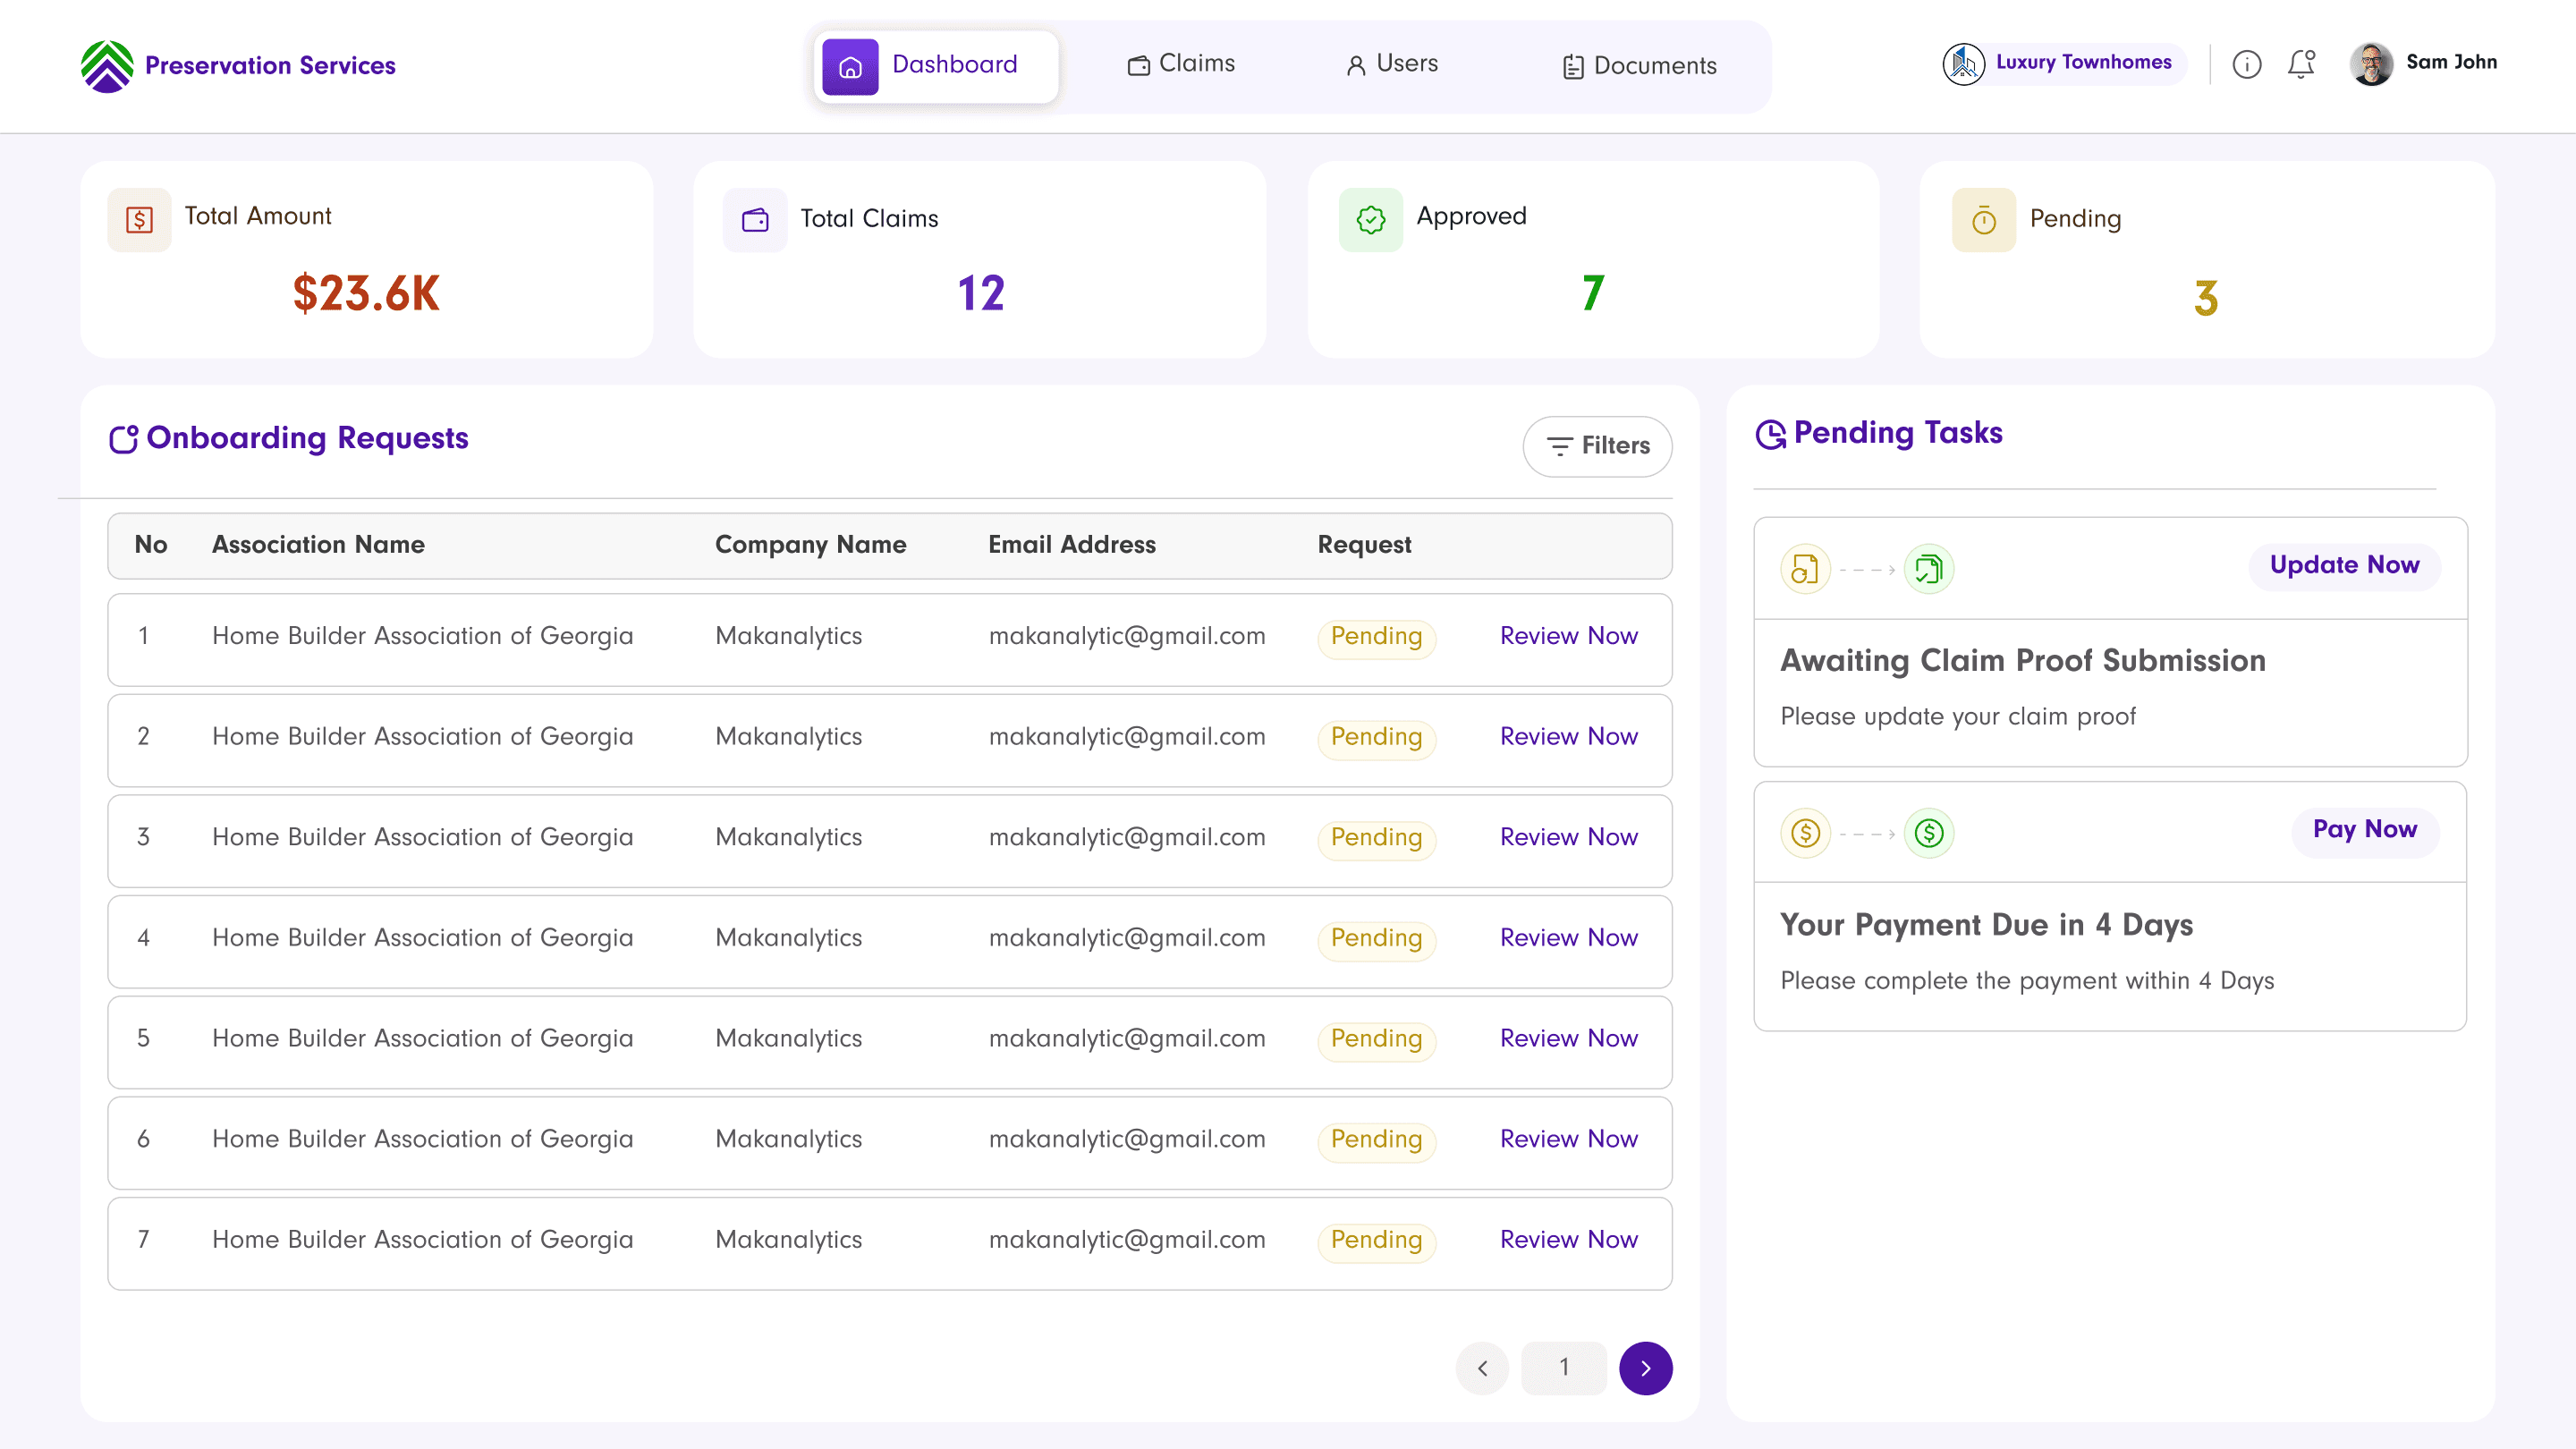Viewport: 2576px width, 1449px height.
Task: Click Sam John's profile avatar
Action: 2371,64
